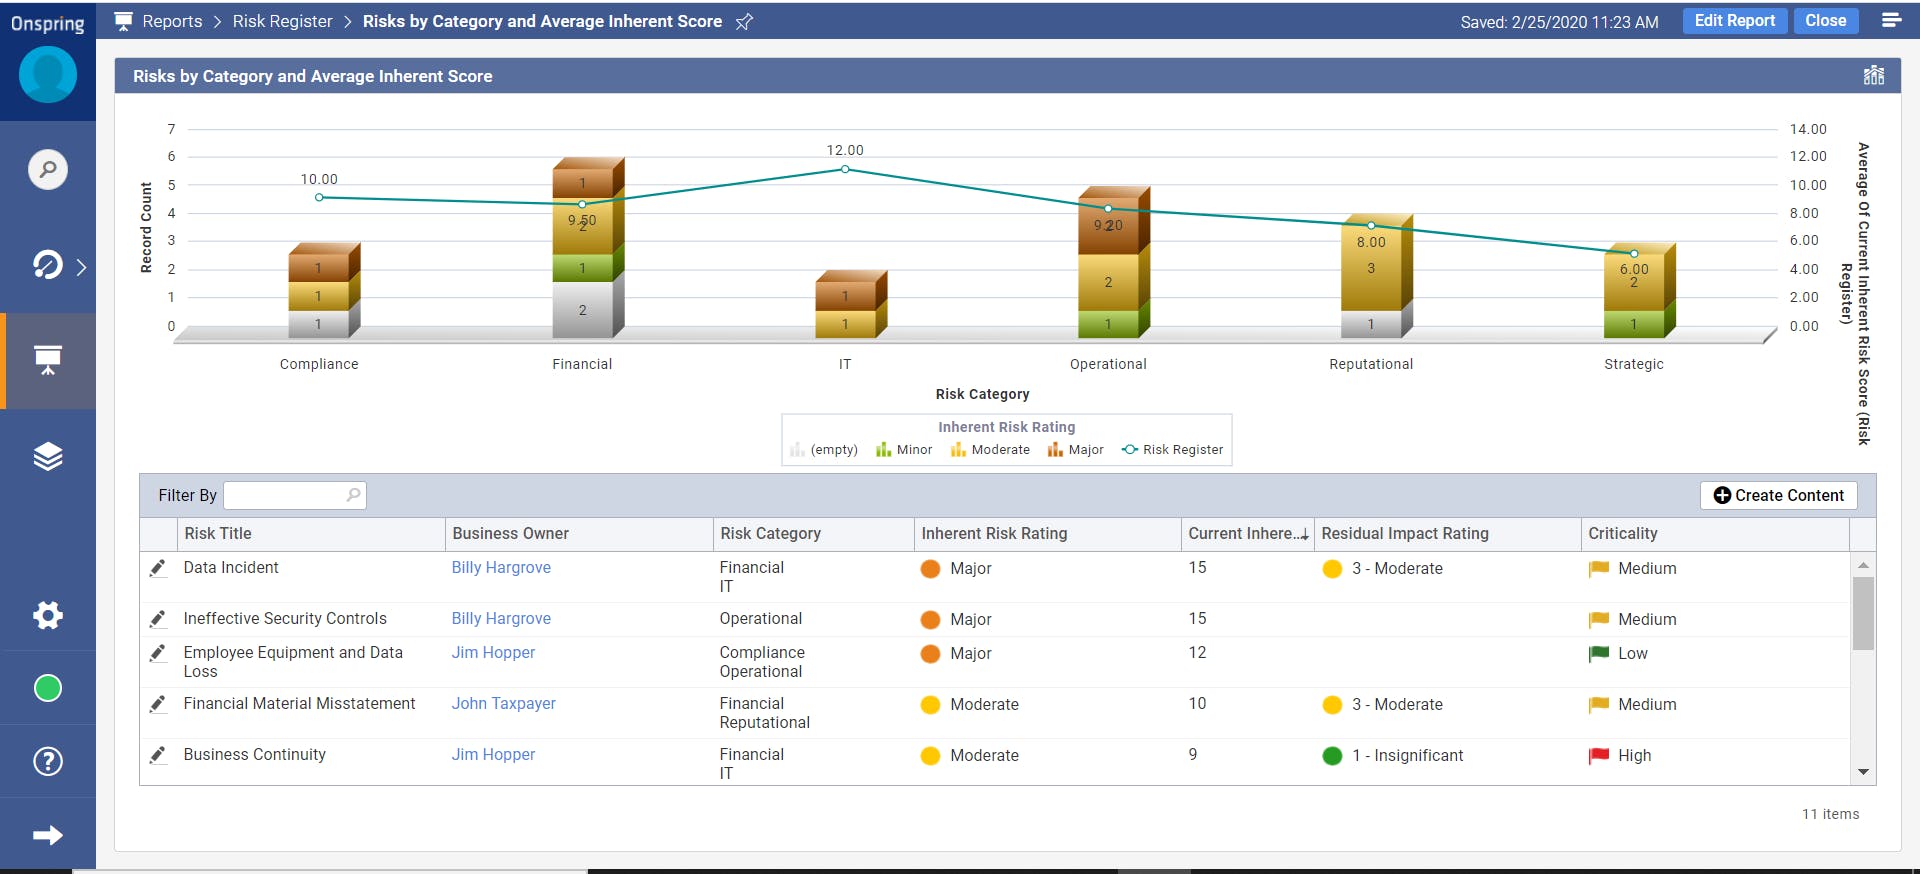
Task: Click the table scrollbar down arrow
Action: 1863,772
